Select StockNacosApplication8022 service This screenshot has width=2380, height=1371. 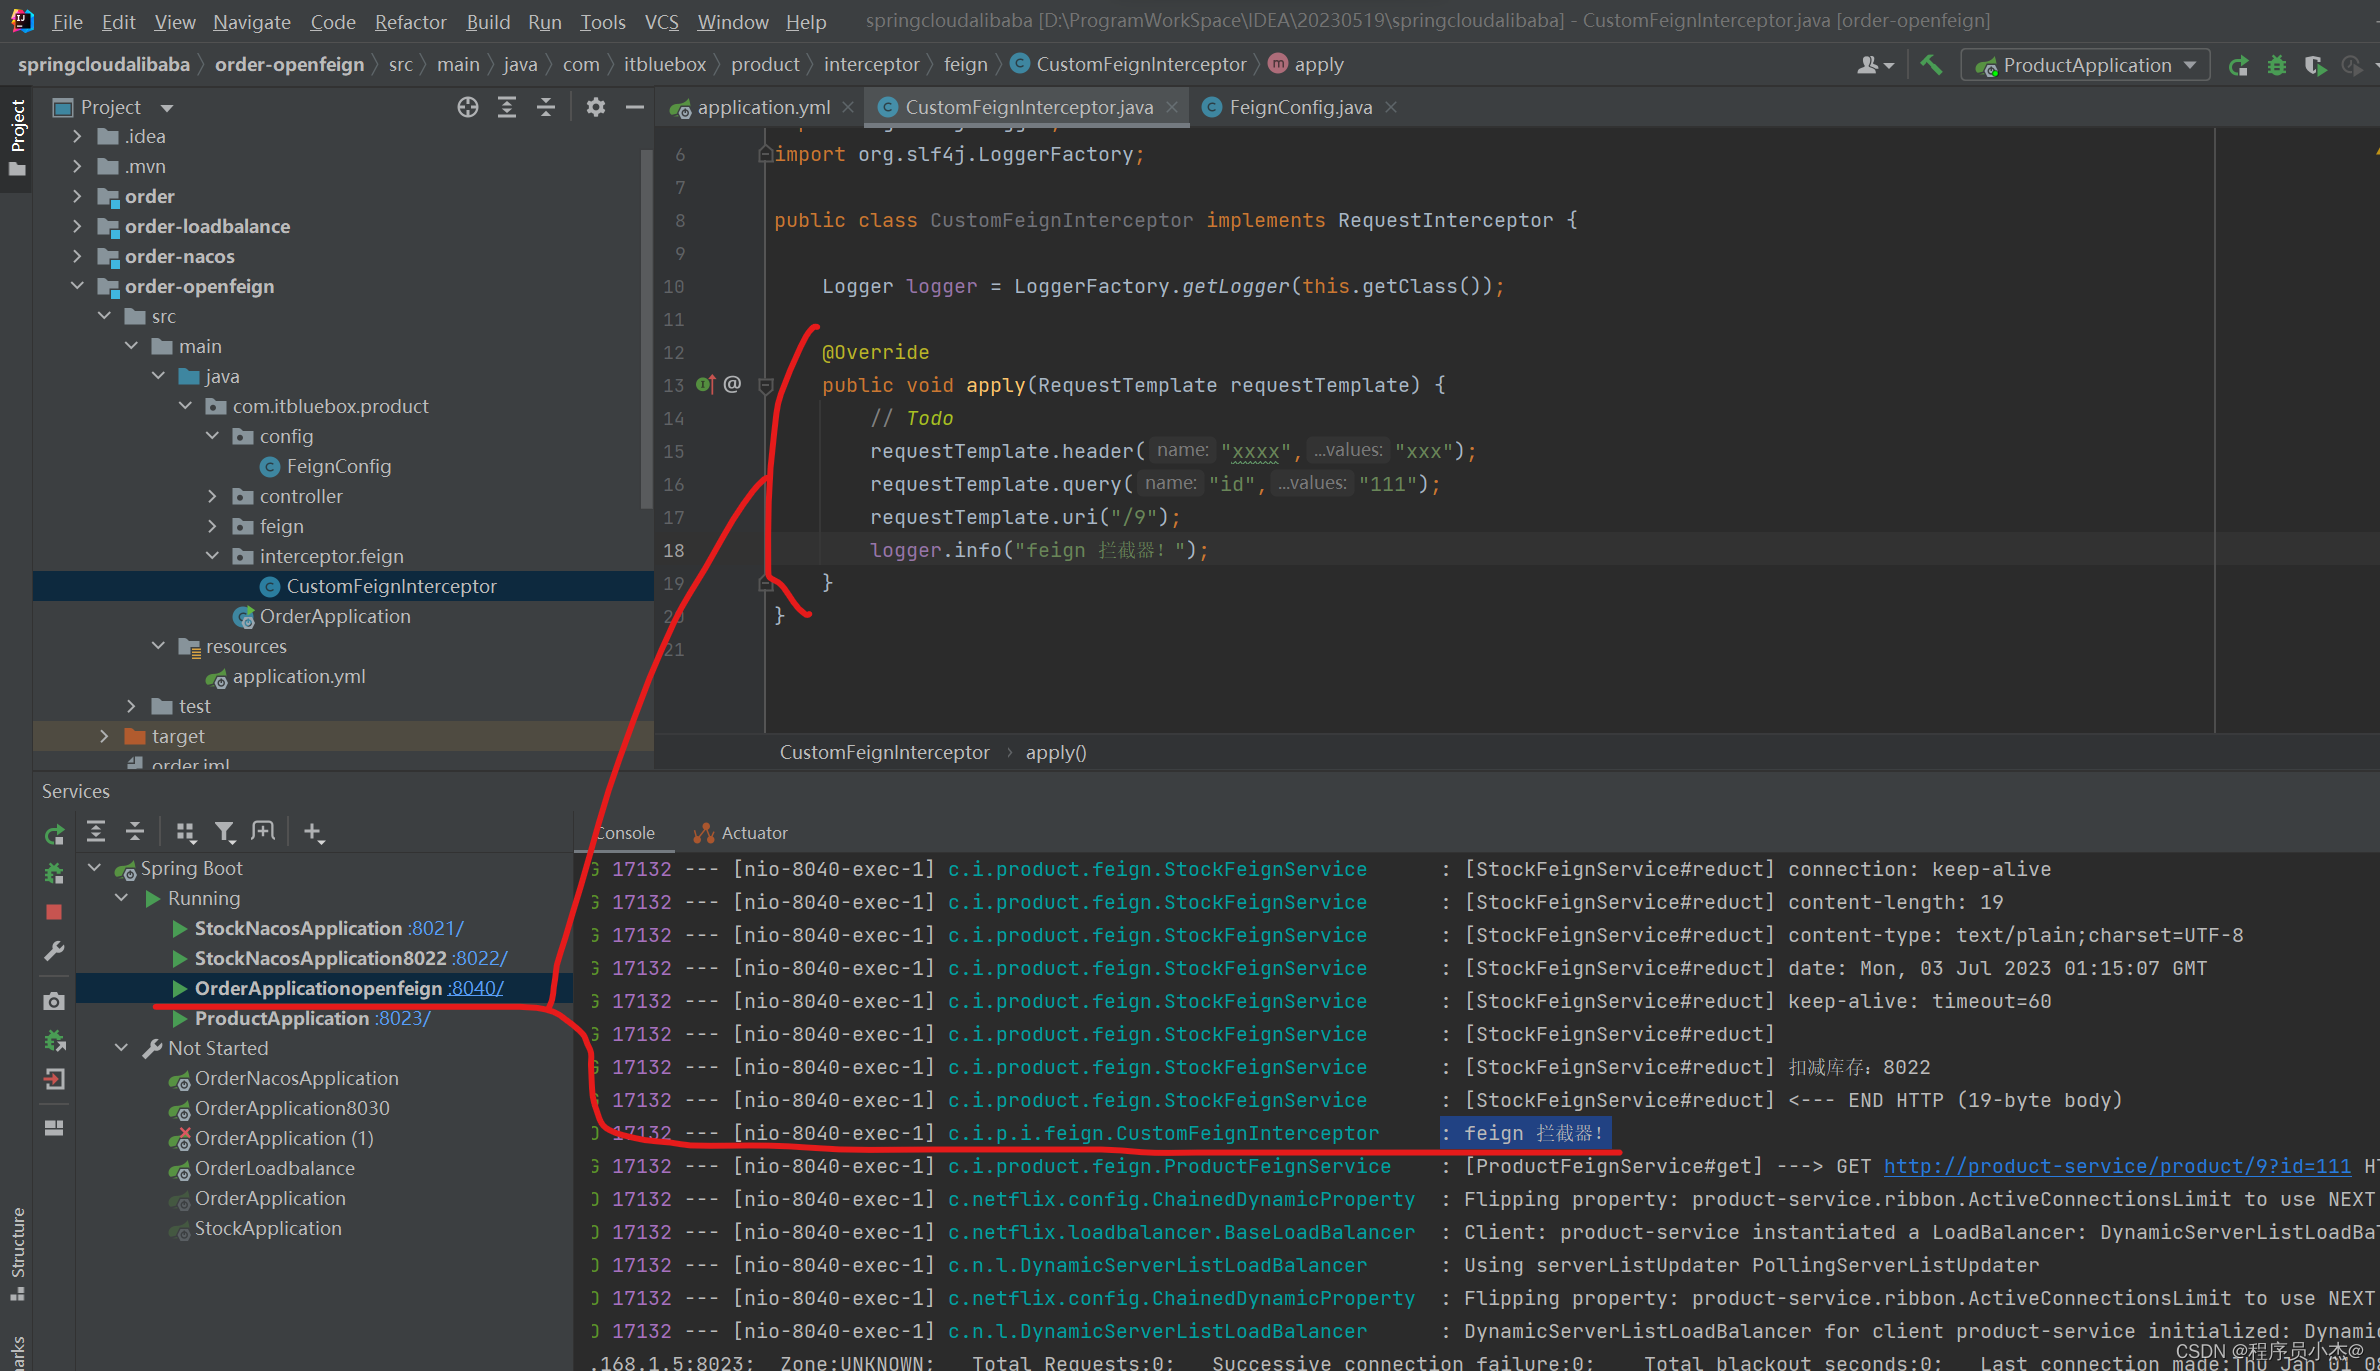(x=320, y=958)
